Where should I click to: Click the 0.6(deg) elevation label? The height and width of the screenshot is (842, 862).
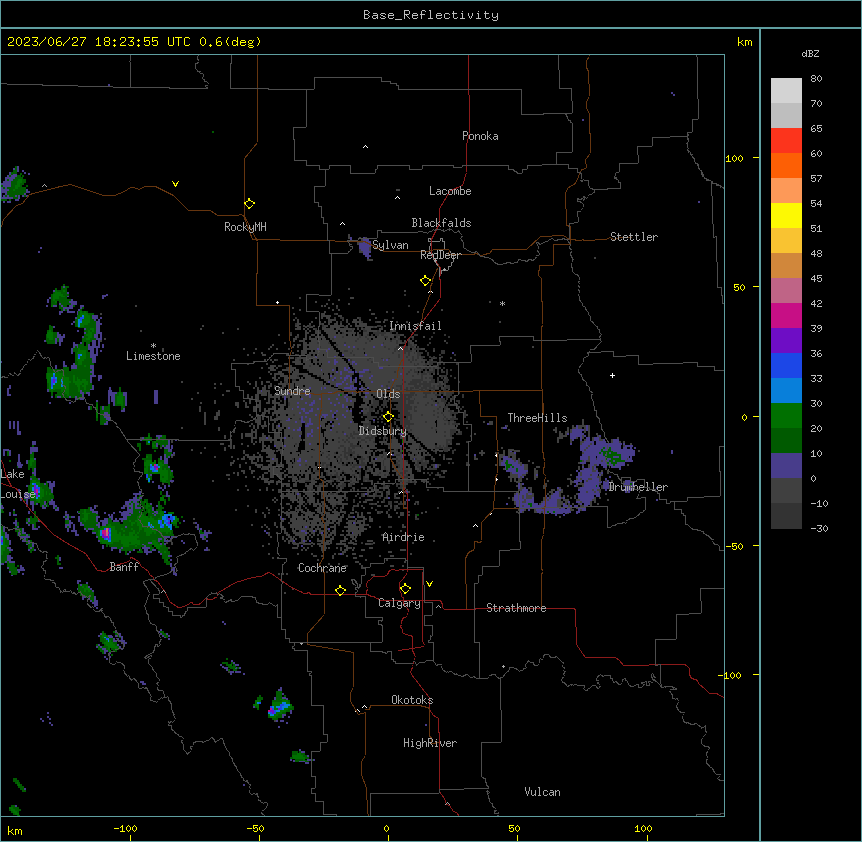[230, 42]
